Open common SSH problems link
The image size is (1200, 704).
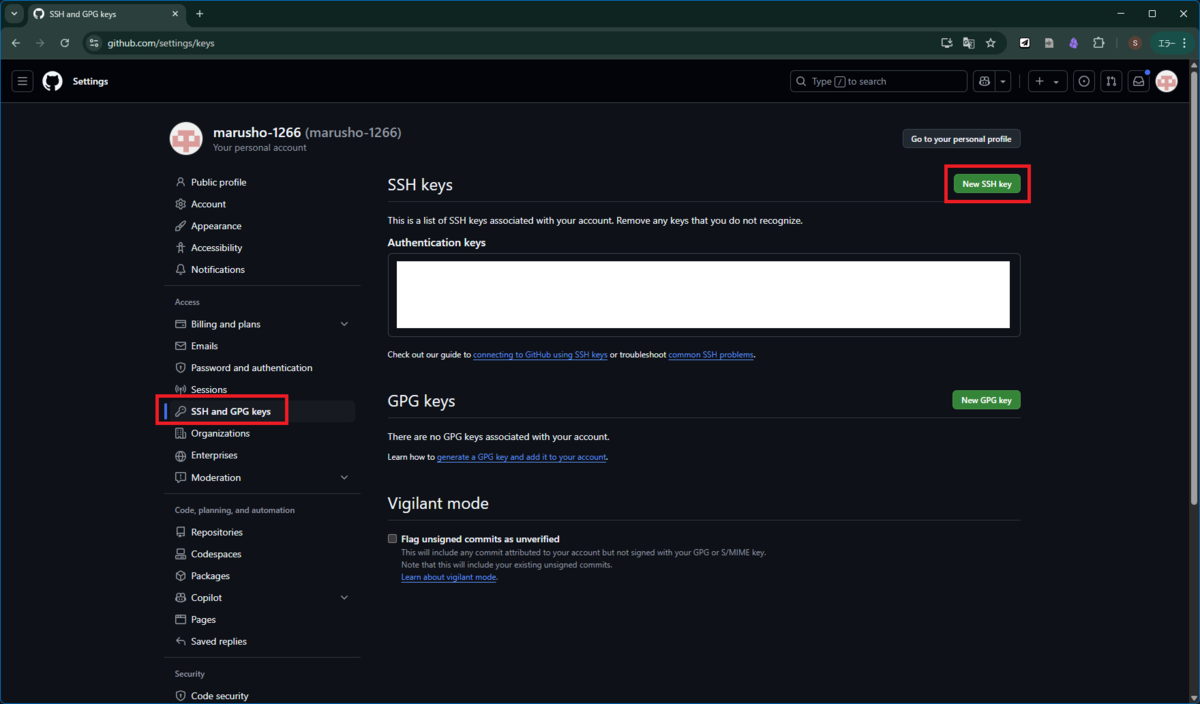pos(711,355)
